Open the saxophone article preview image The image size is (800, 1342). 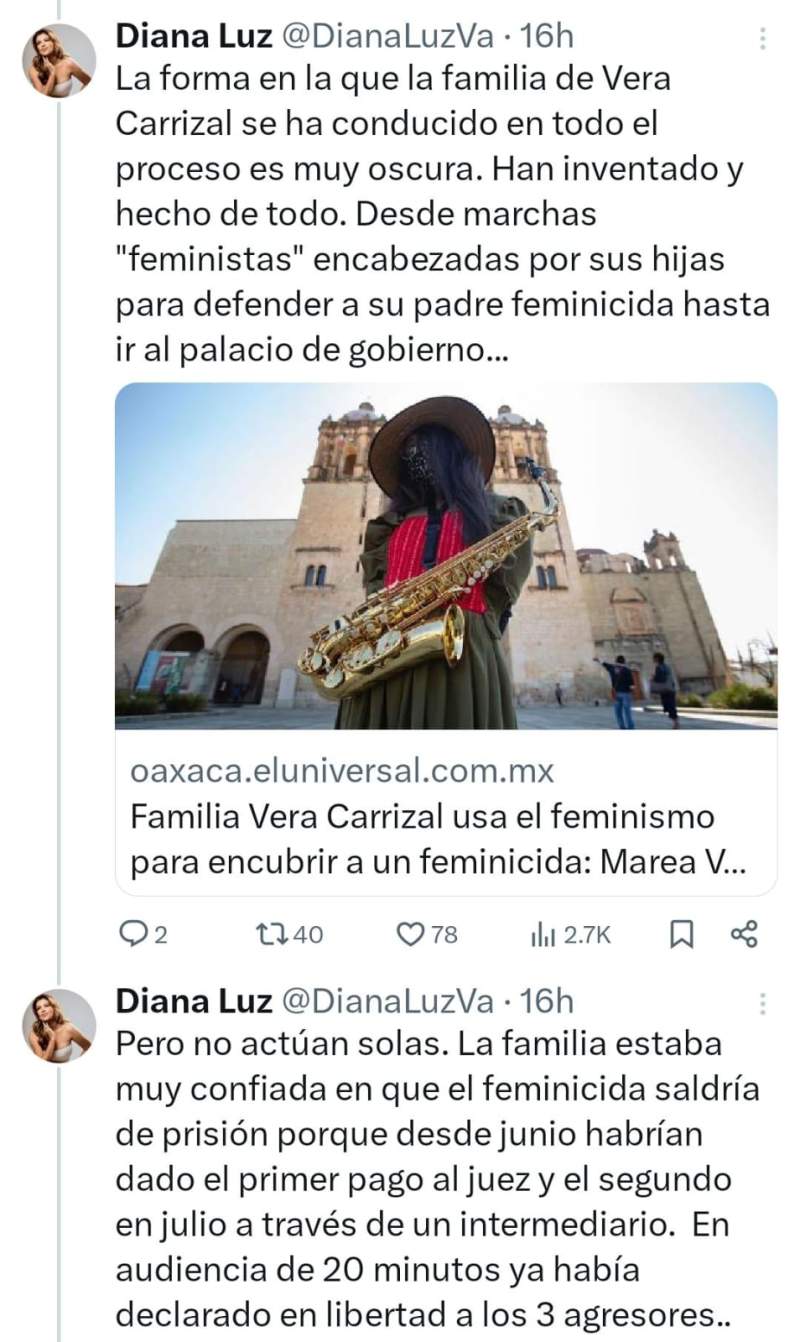coord(446,556)
